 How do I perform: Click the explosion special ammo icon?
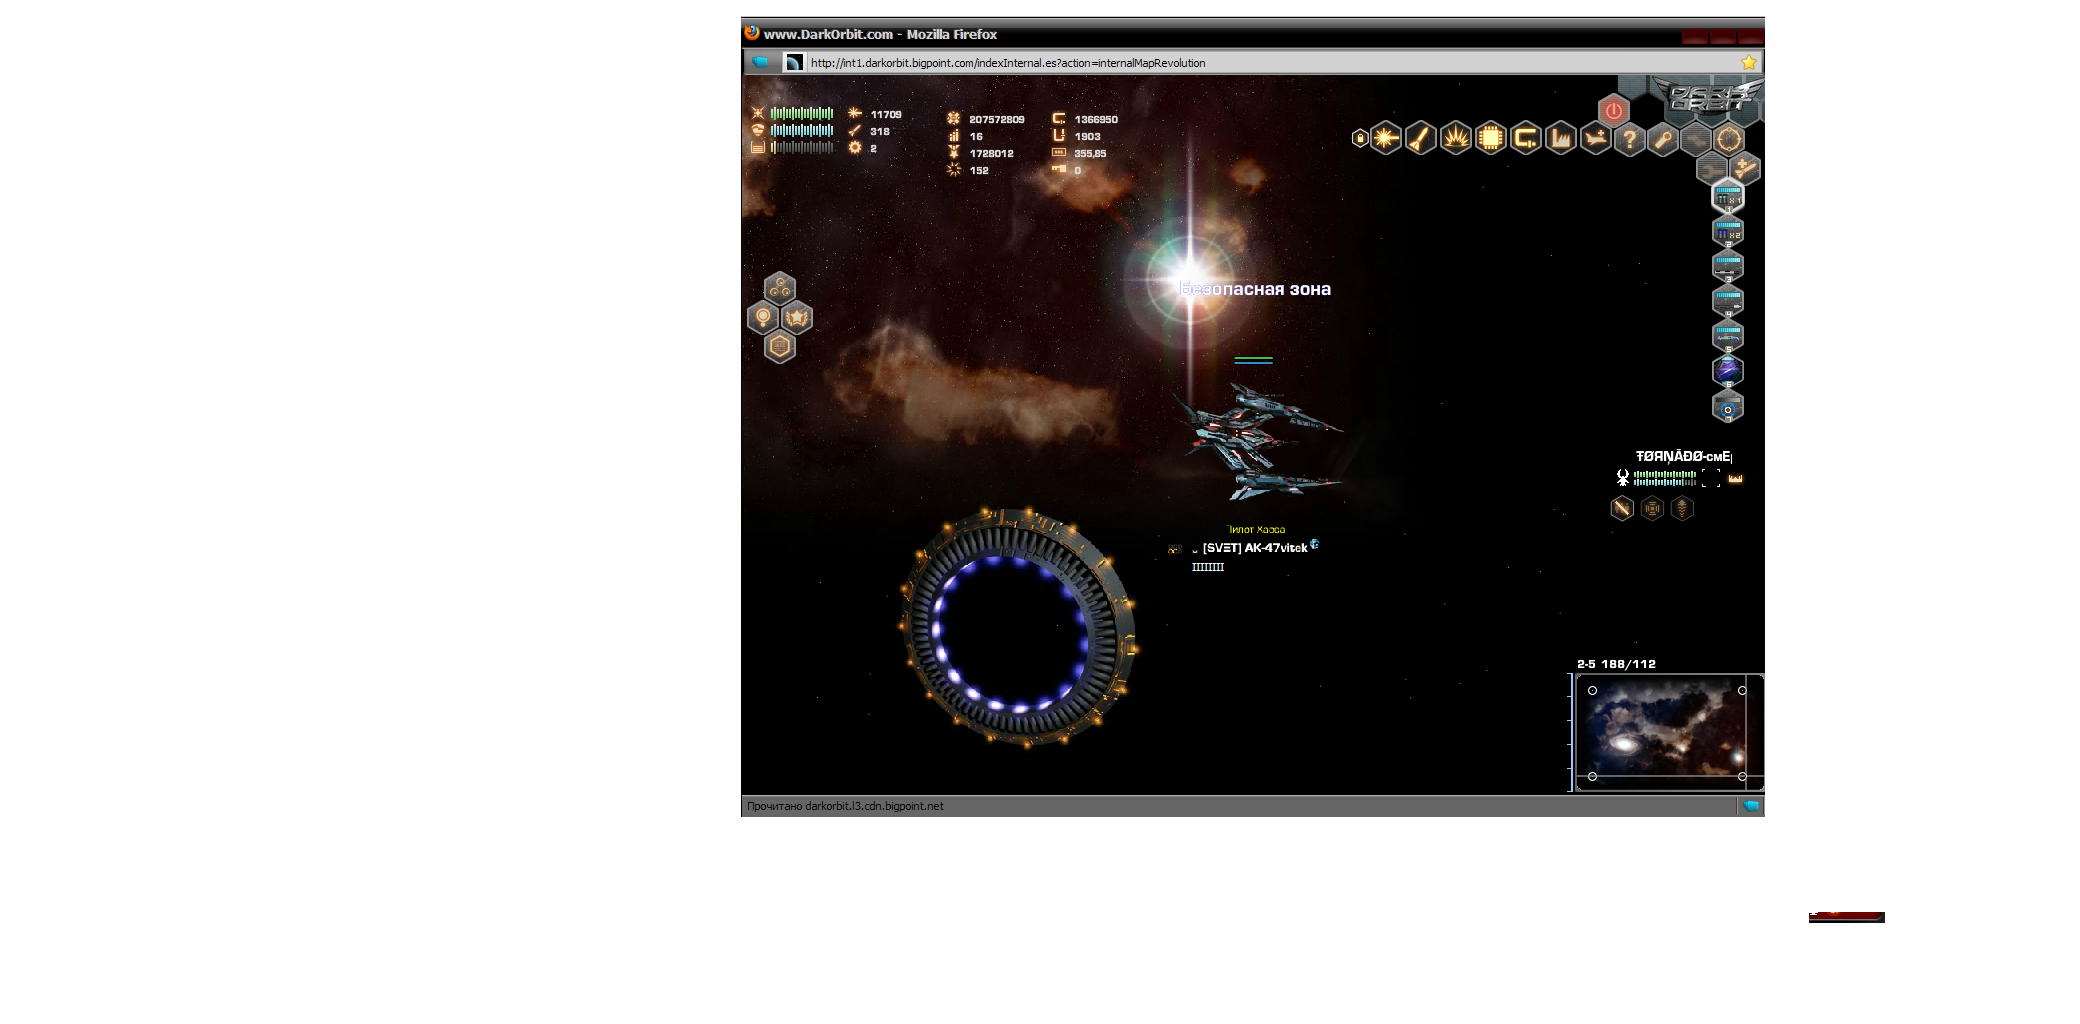tap(1456, 139)
